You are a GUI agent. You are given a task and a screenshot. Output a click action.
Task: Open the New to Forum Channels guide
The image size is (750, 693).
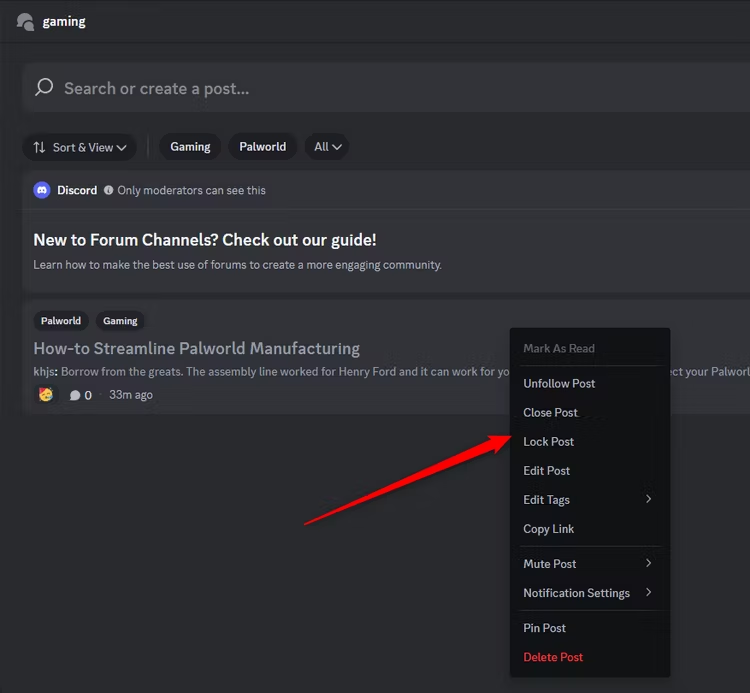tap(205, 240)
